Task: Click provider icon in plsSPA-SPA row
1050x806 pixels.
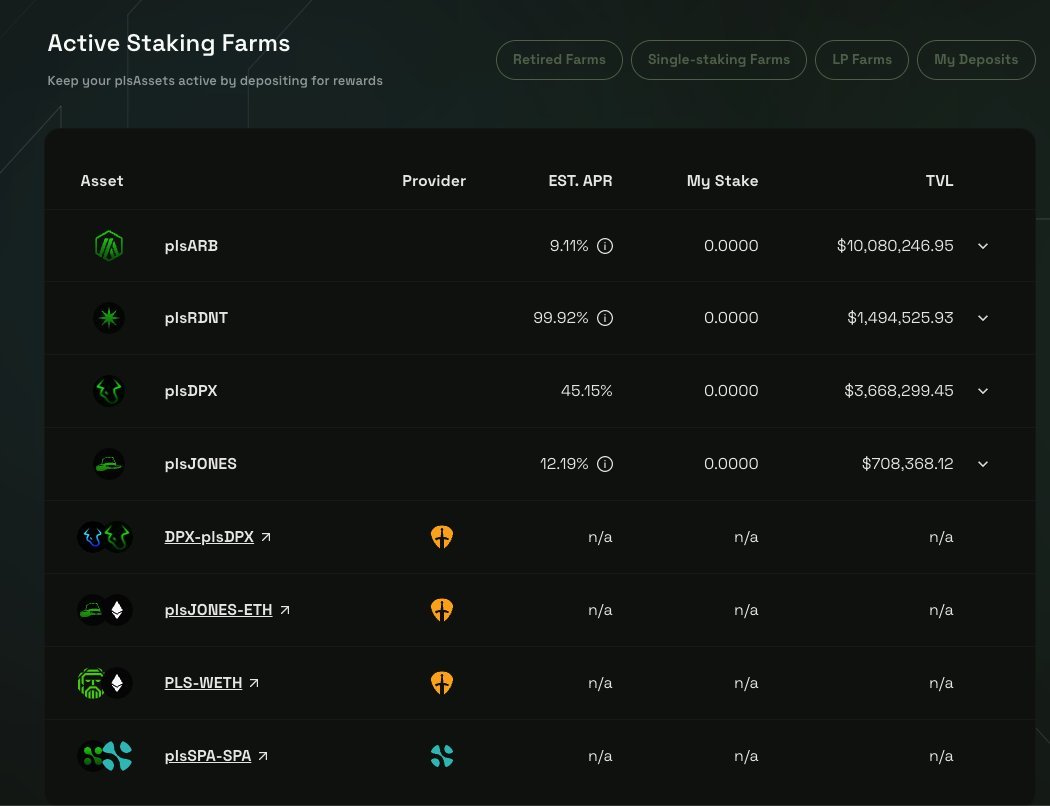Action: click(441, 756)
